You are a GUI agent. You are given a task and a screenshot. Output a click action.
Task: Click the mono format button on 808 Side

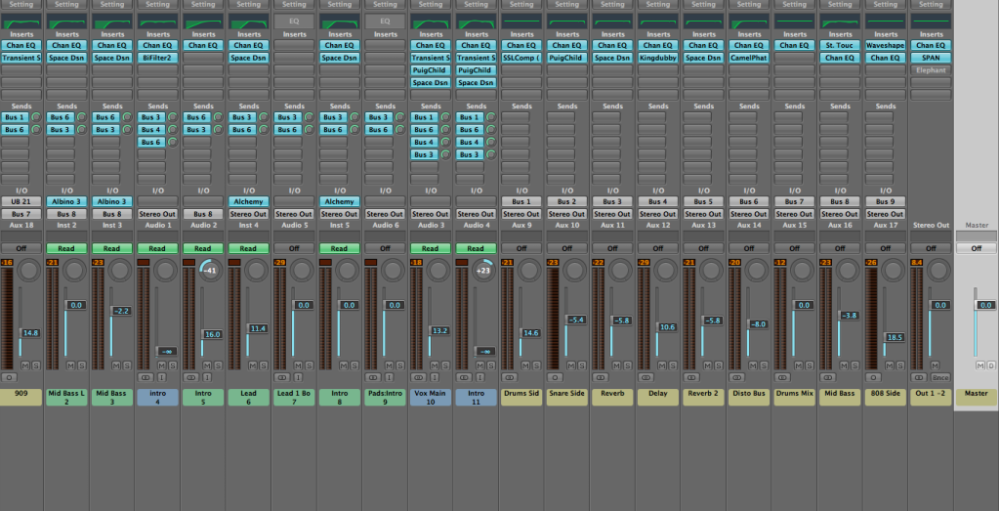pyautogui.click(x=872, y=377)
